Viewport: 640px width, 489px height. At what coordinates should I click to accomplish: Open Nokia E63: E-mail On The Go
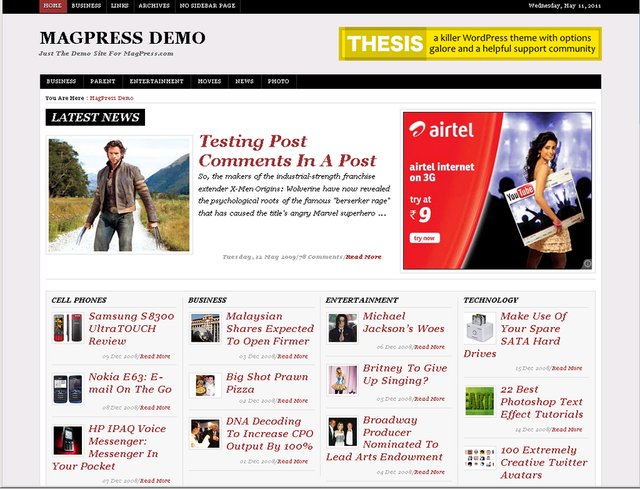click(x=130, y=383)
